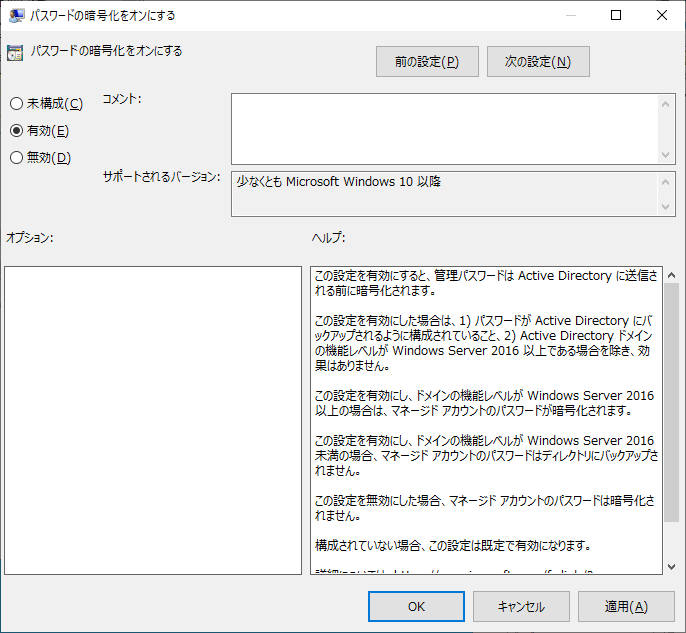Select the 無効 radio button

pos(16,157)
